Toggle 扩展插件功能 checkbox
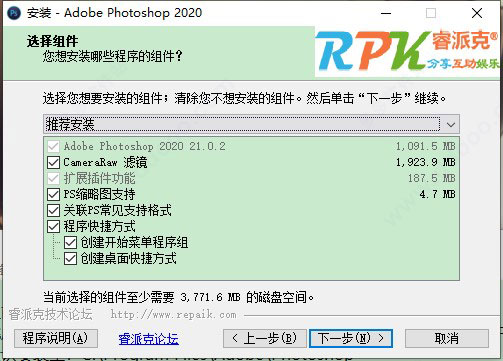 53,178
